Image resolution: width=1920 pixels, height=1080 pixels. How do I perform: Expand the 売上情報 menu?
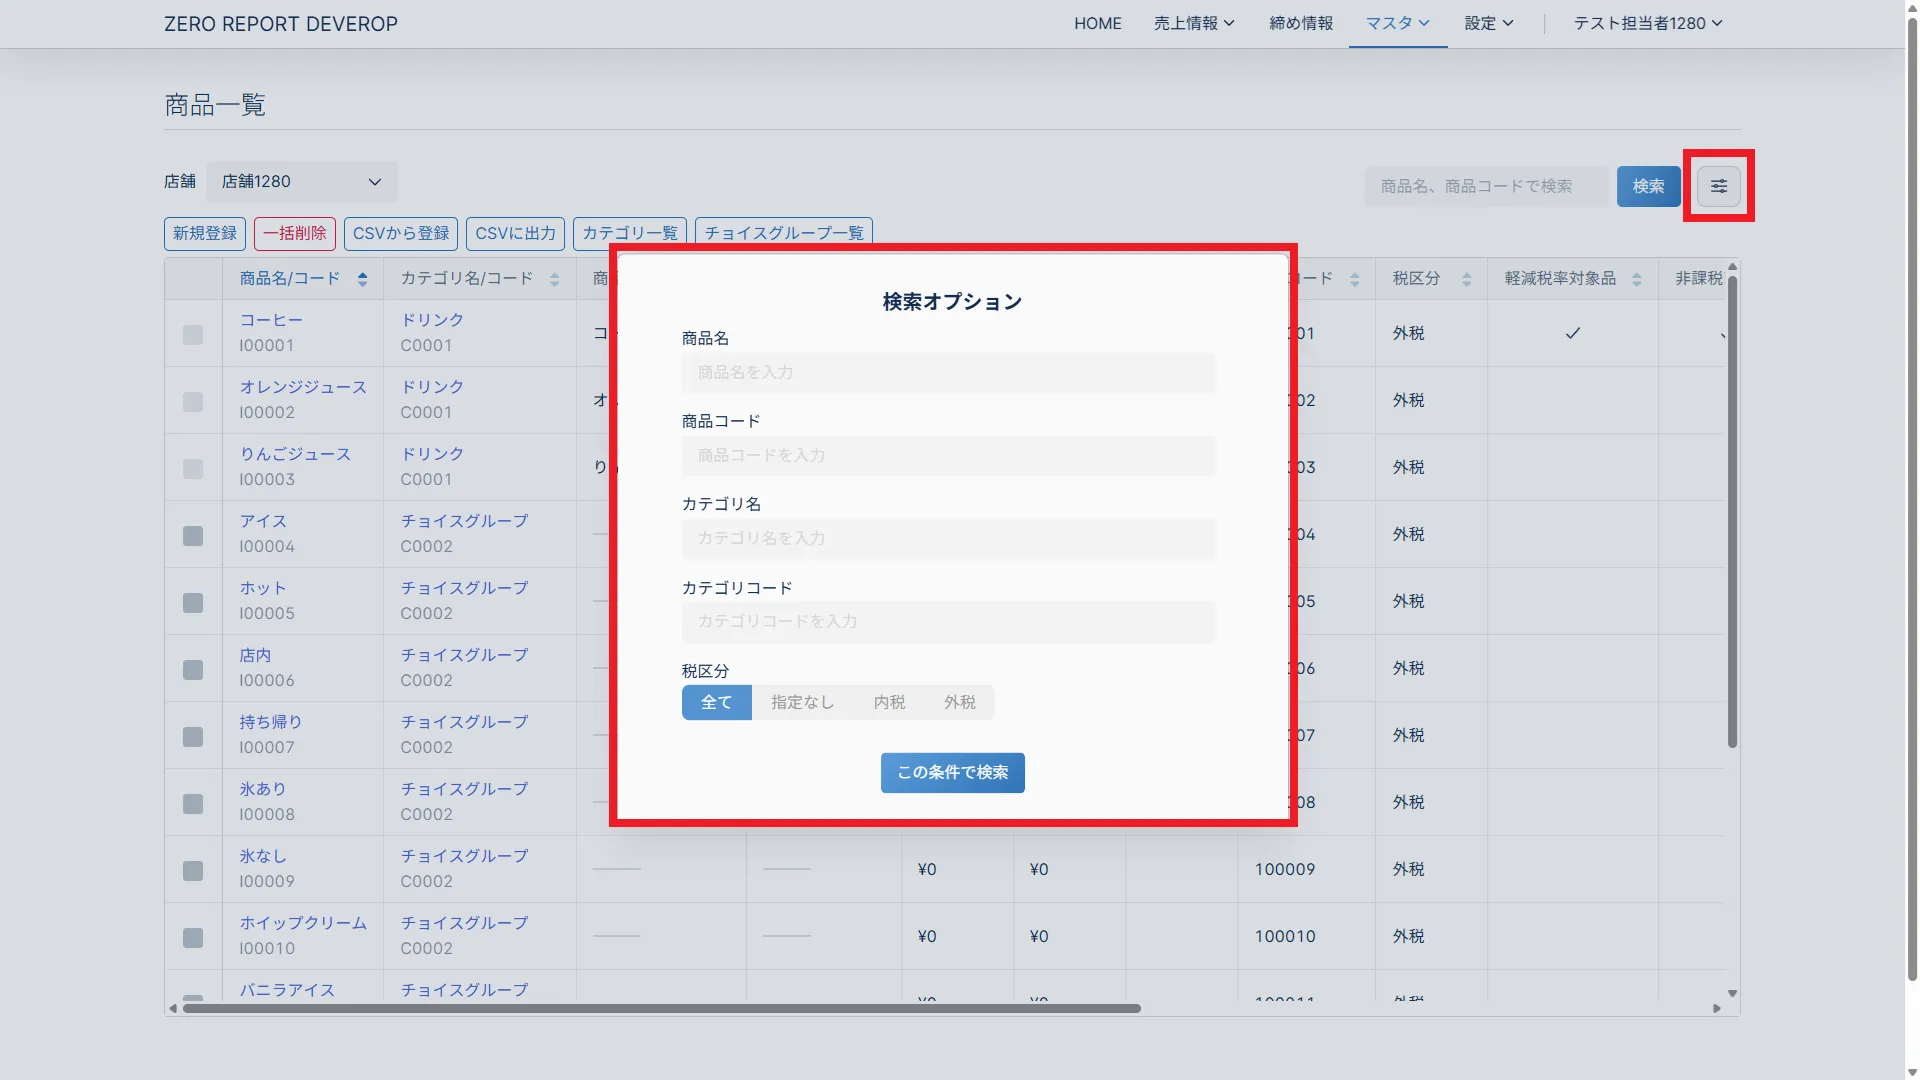click(x=1193, y=23)
